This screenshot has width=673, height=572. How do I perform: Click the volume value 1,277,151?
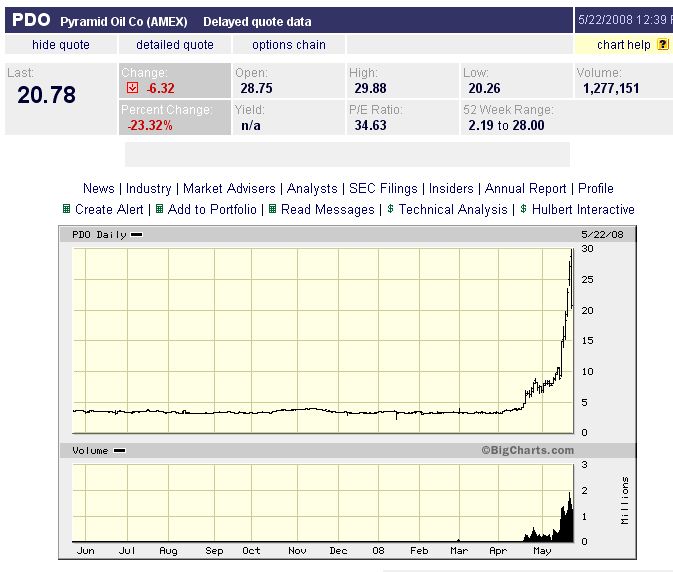(x=611, y=88)
